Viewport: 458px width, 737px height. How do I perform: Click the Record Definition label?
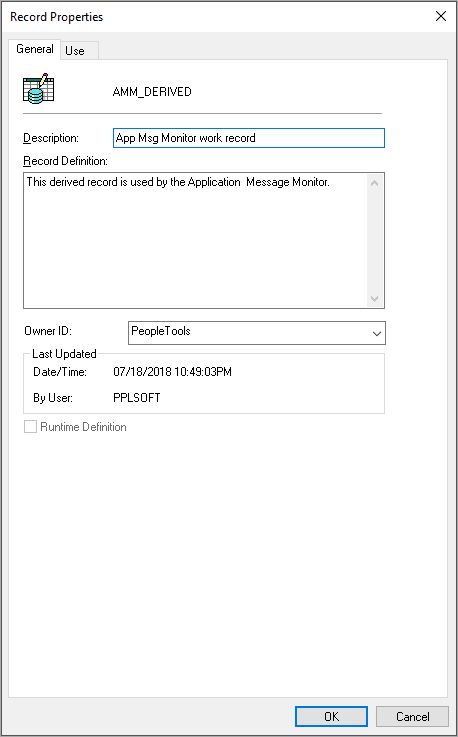[65, 161]
